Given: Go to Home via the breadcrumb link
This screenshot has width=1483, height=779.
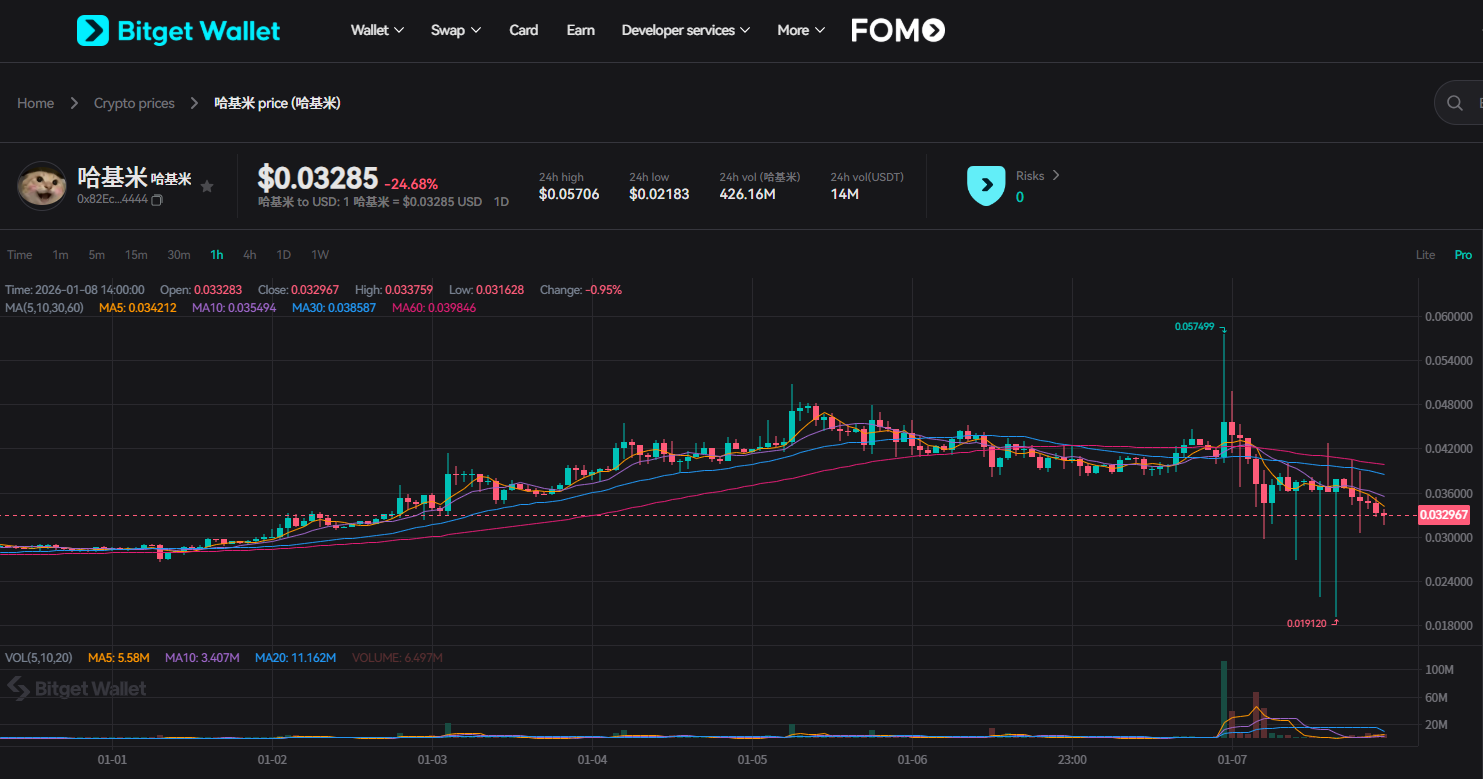Looking at the screenshot, I should [35, 102].
